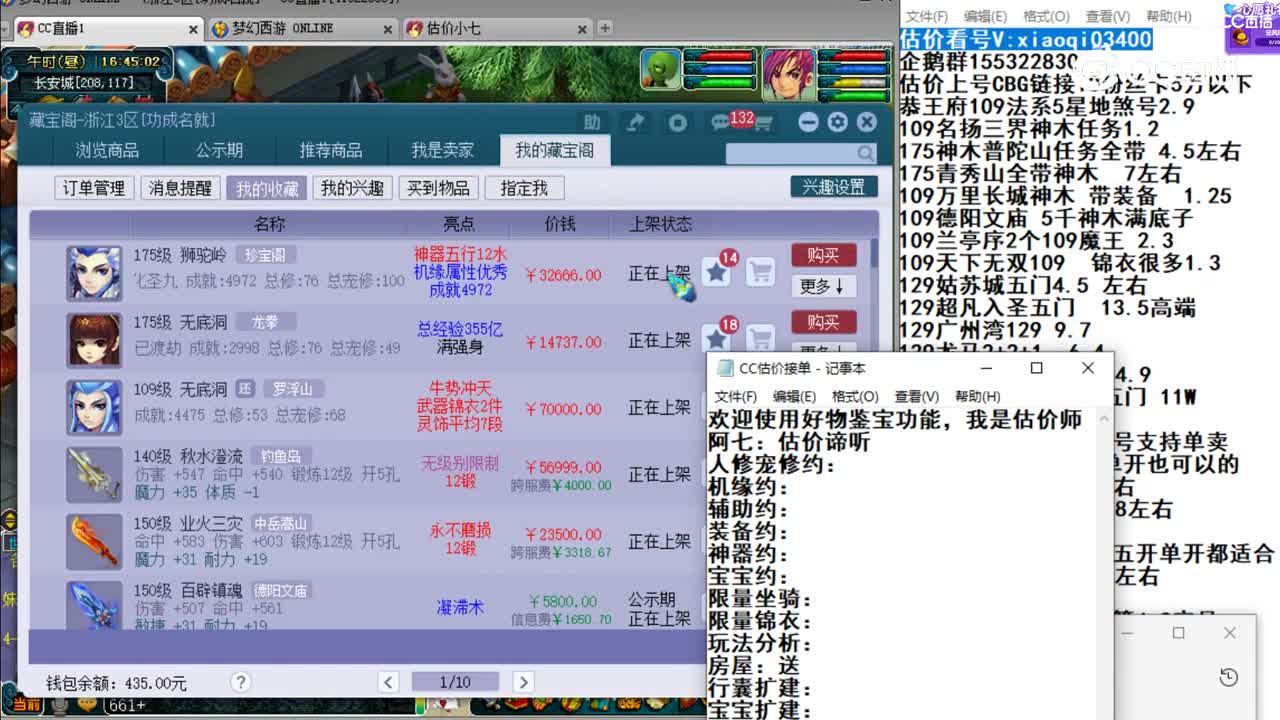Click the search magnifier icon

[865, 153]
